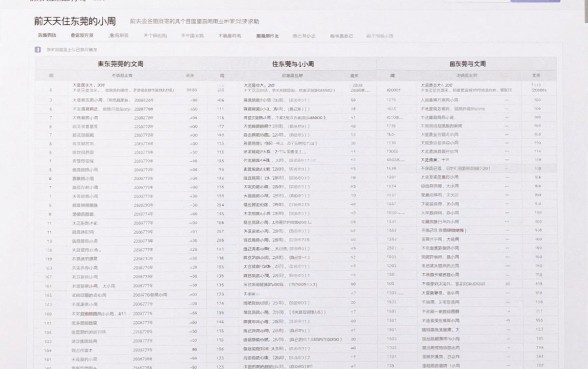Click the small square icon above the table
Image resolution: width=588 pixels, height=369 pixels.
click(38, 50)
